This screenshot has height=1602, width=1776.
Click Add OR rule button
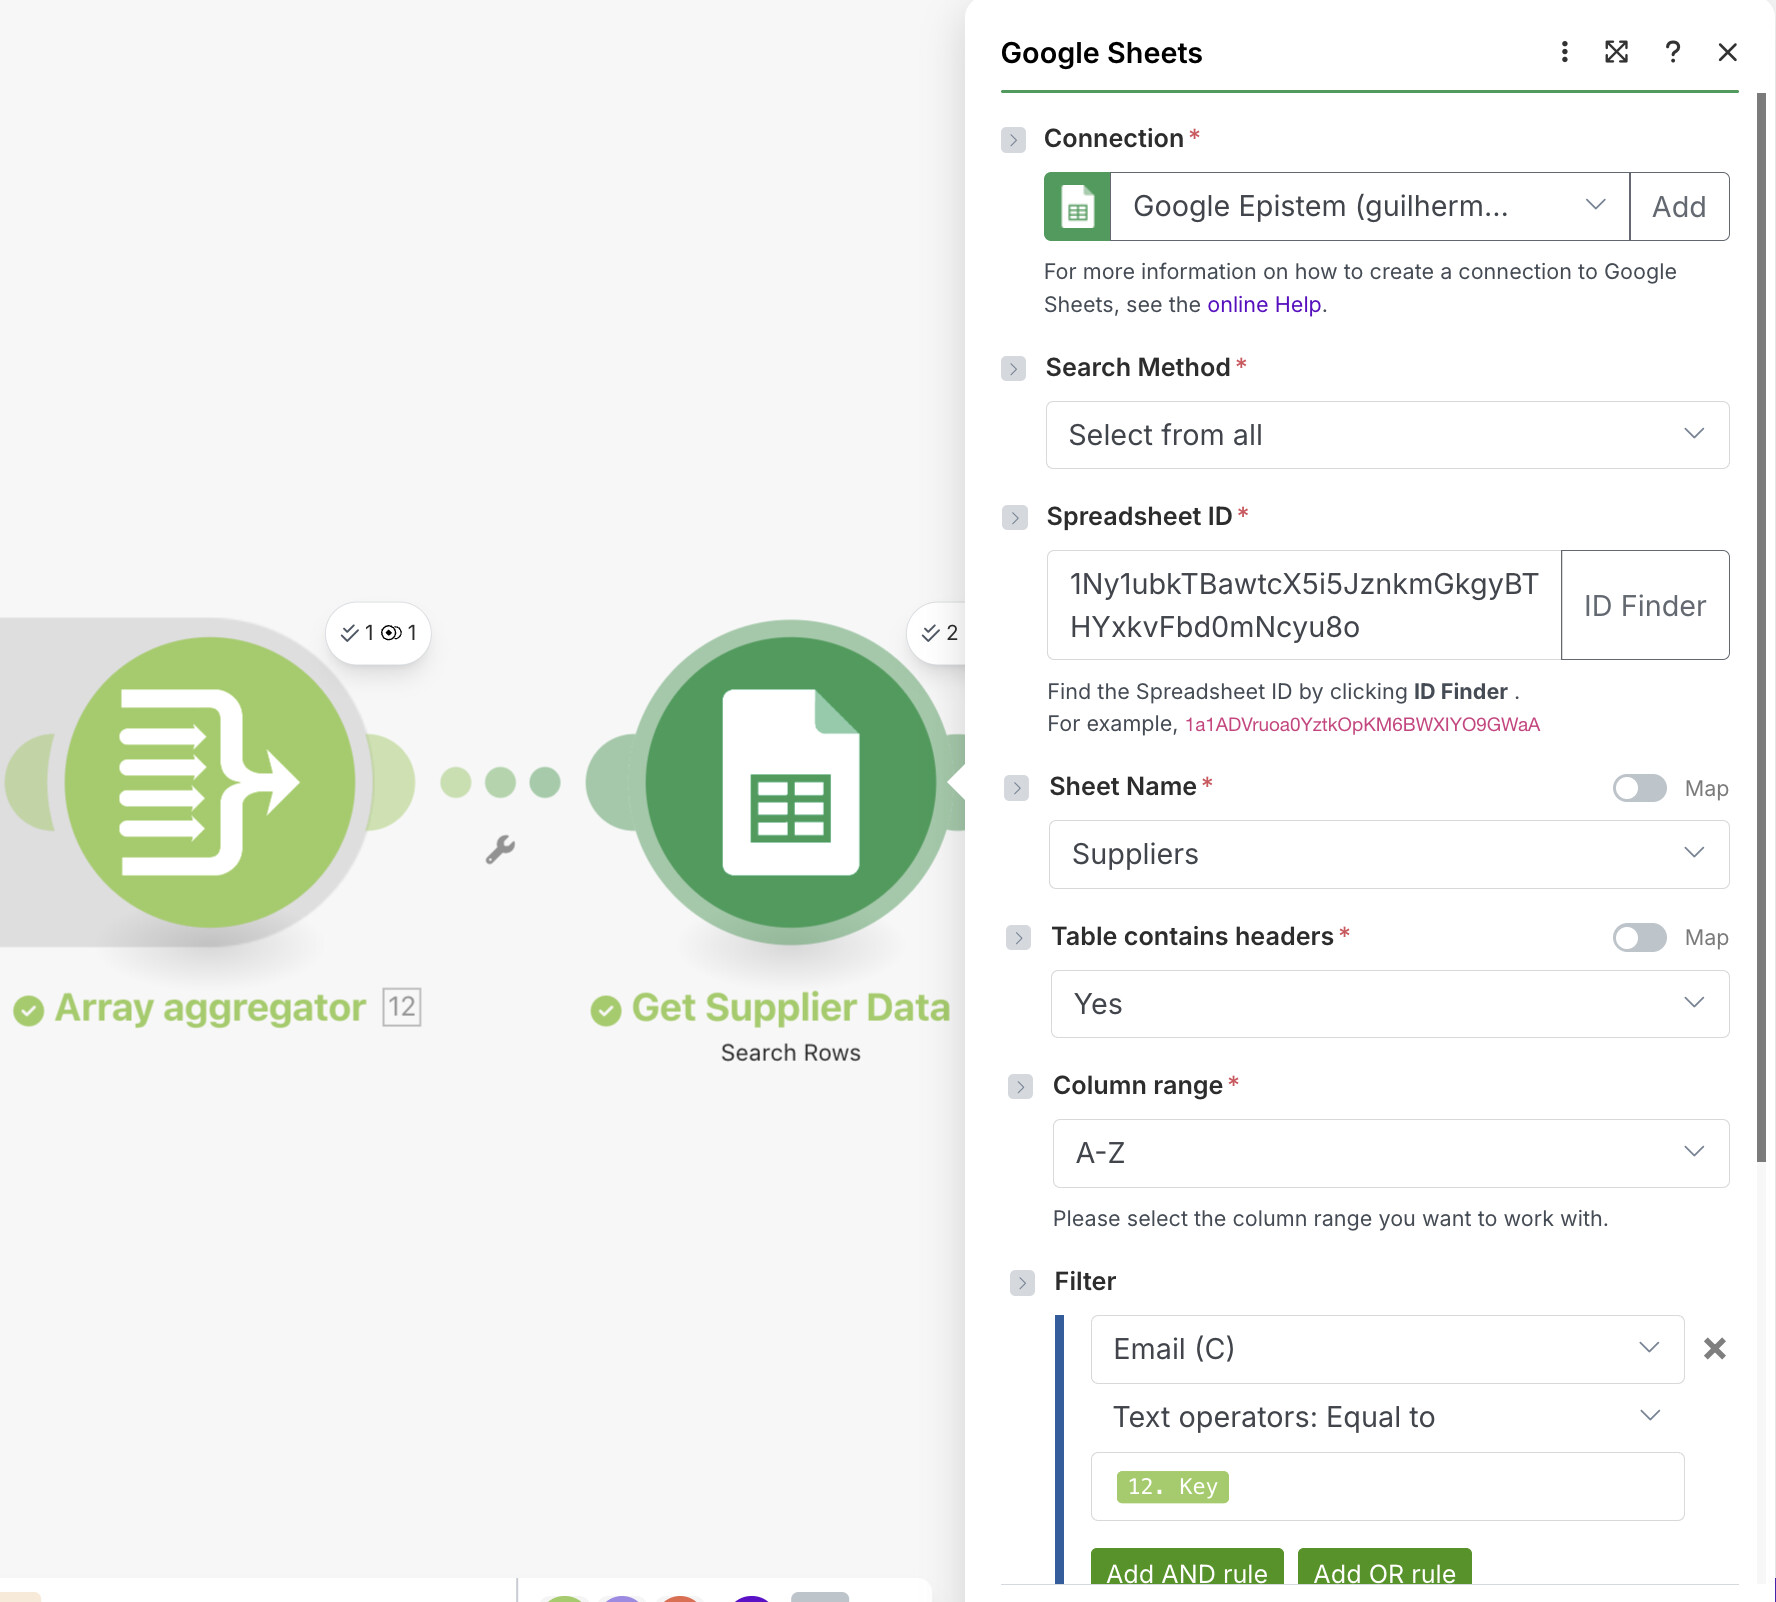[x=1384, y=1568]
